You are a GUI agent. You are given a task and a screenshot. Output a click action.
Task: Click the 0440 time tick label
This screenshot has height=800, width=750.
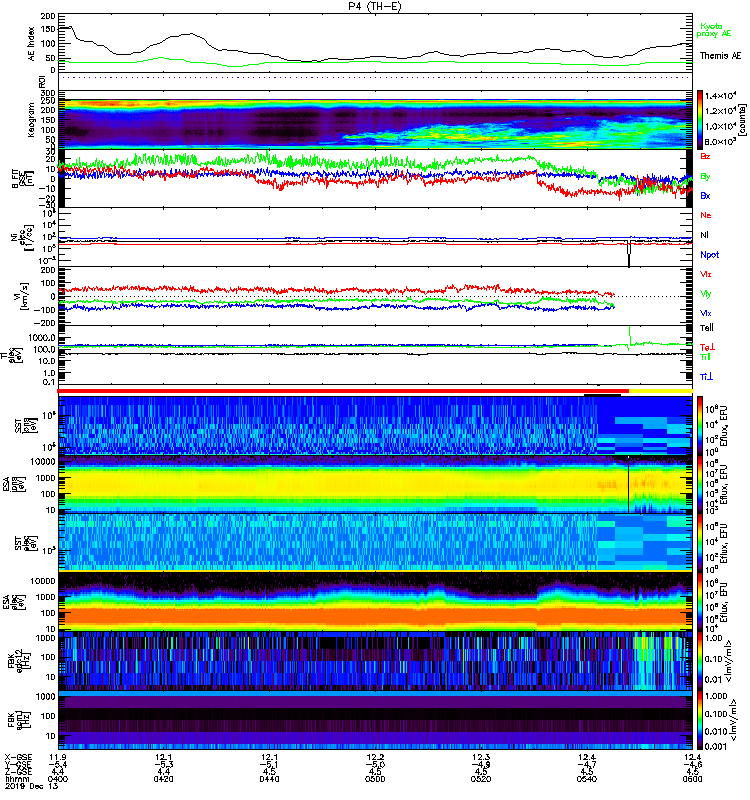pos(269,779)
